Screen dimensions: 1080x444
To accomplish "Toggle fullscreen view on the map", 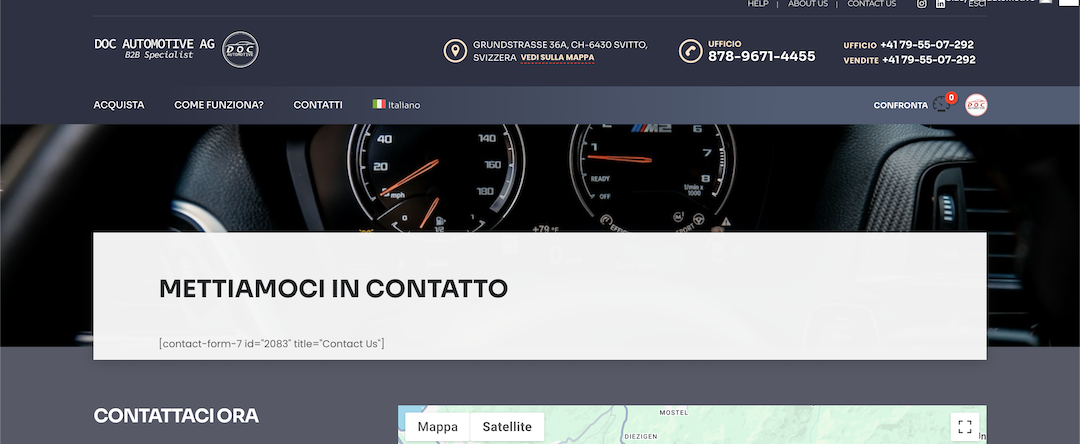I will [x=965, y=426].
